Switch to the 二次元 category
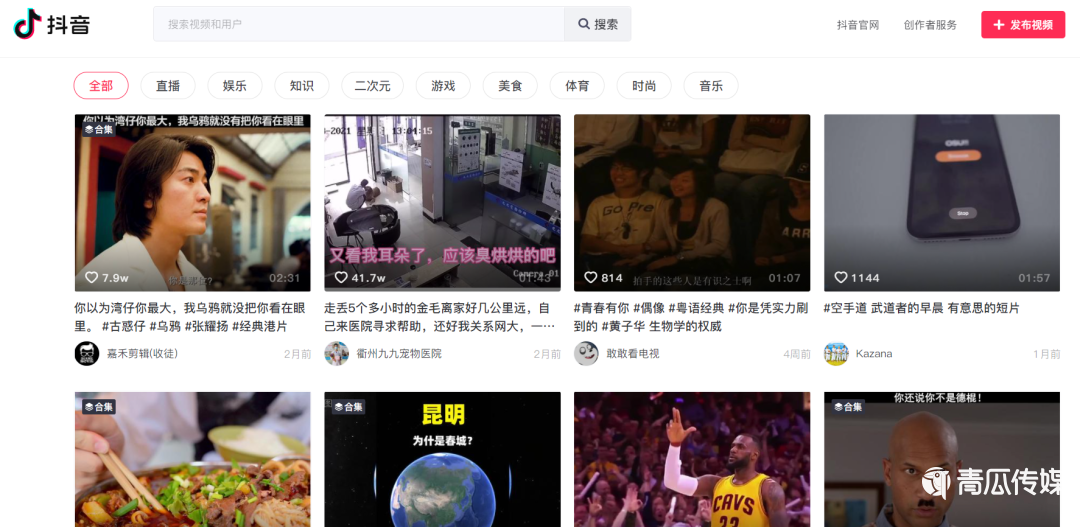 tap(373, 86)
